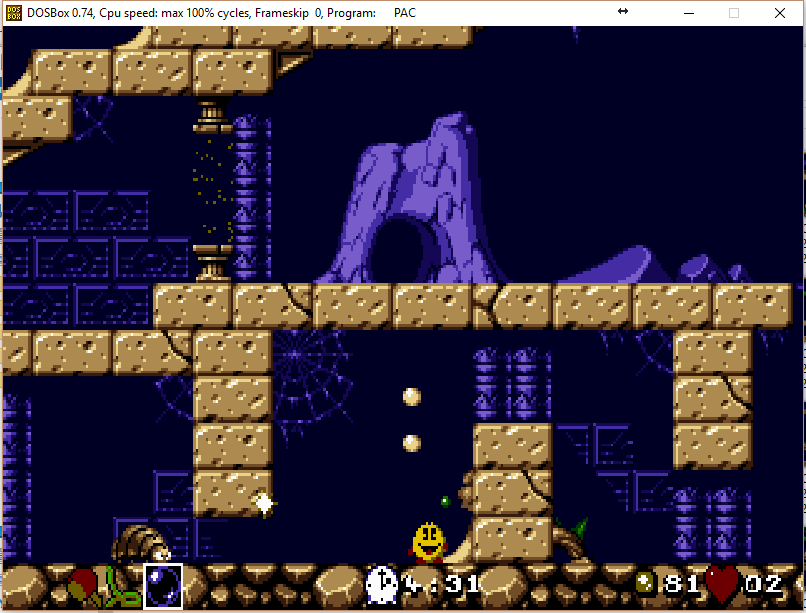
Task: Click the white sparkle on the stone block
Action: point(265,504)
